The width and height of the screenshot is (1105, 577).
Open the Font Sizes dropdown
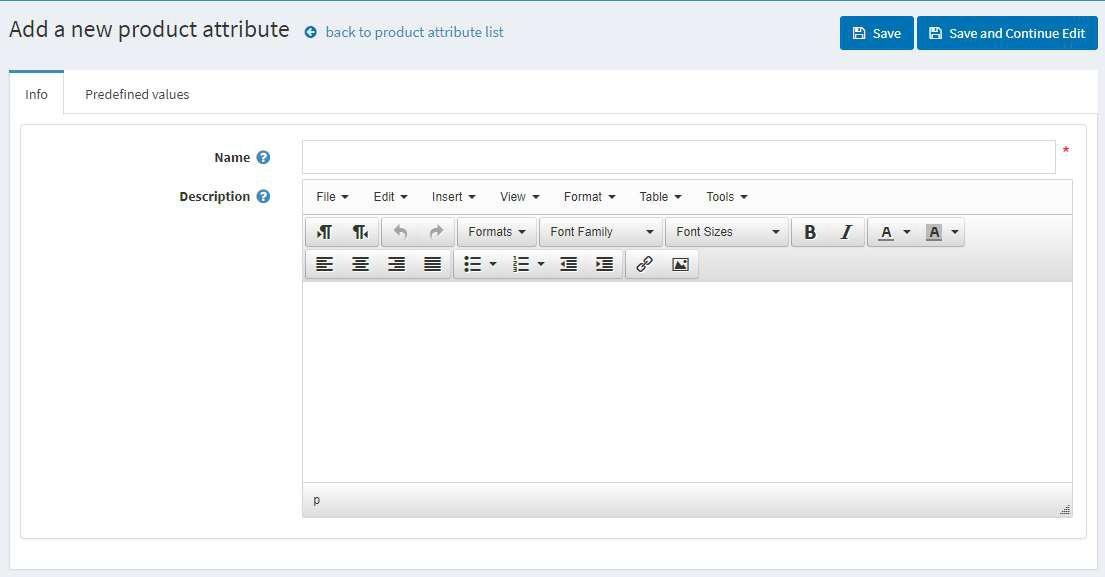click(x=727, y=232)
